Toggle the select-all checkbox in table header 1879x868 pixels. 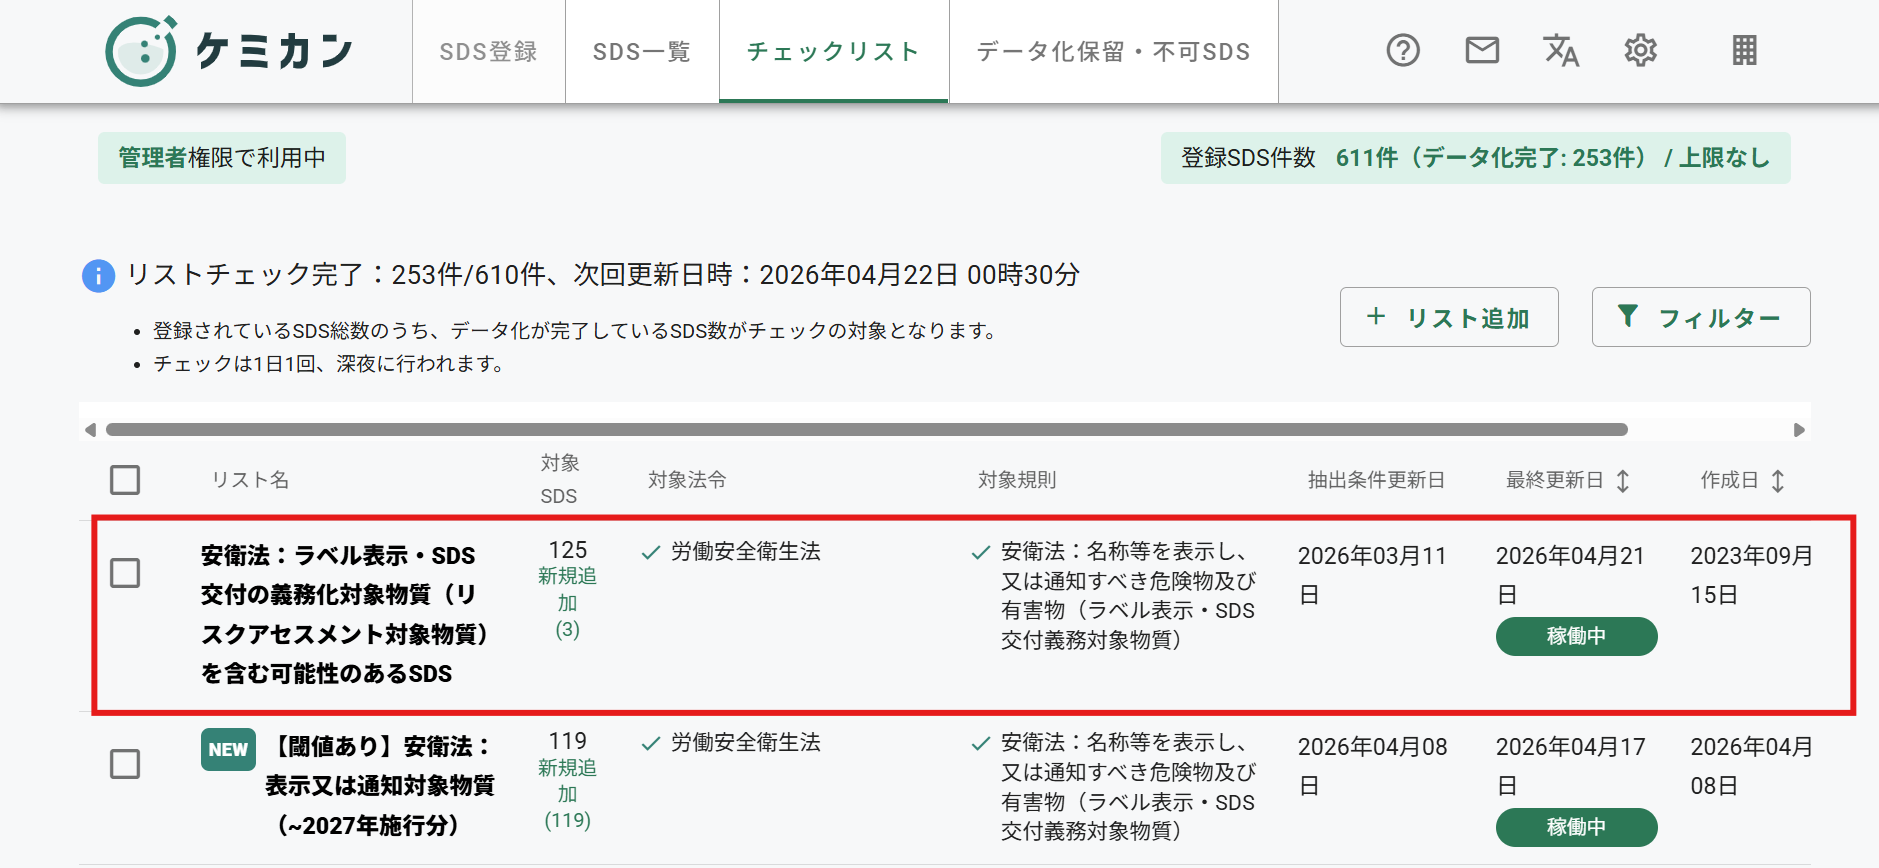coord(125,480)
